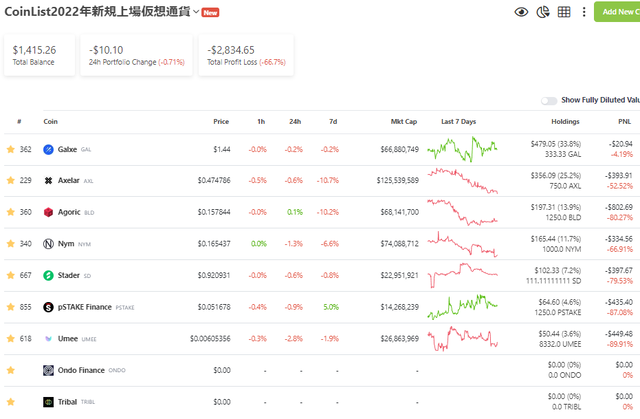Click the red New badge
This screenshot has height=419, width=640.
(210, 13)
